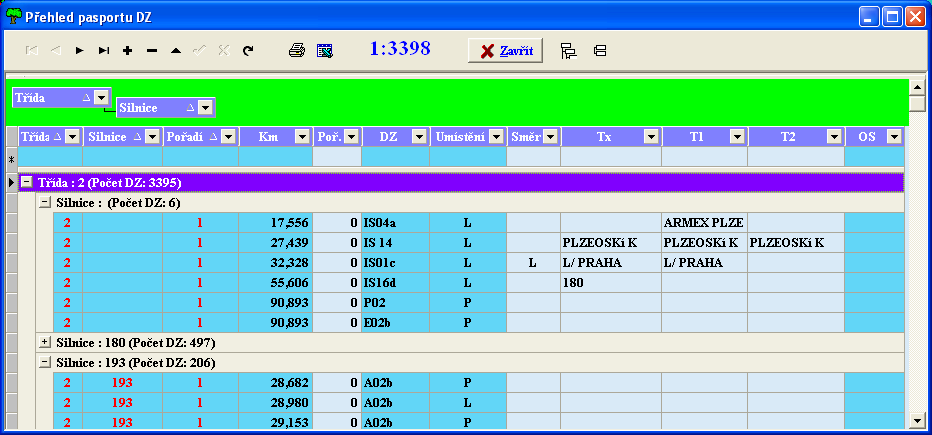Viewport: 932px width, 435px height.
Task: Select Km value 28,980
Action: click(x=276, y=403)
